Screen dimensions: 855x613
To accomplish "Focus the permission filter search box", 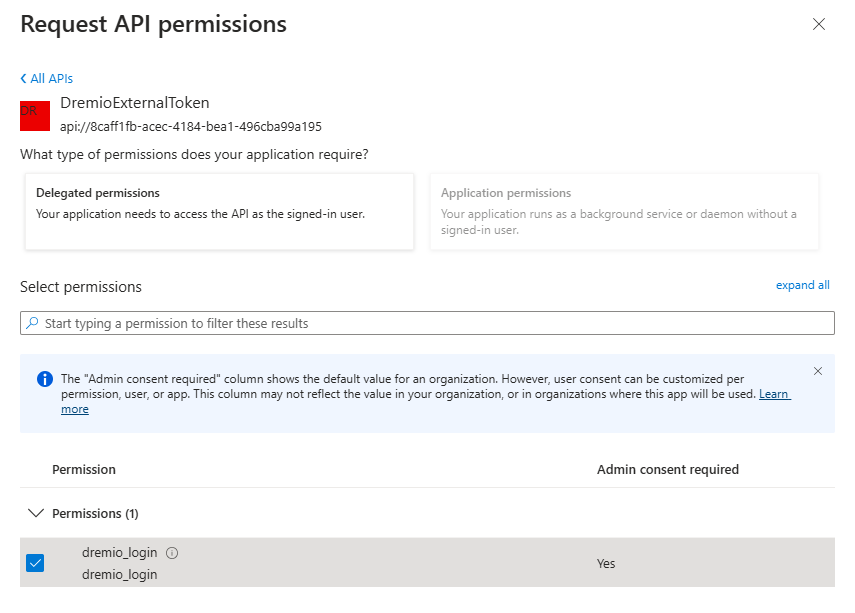I will tap(430, 323).
